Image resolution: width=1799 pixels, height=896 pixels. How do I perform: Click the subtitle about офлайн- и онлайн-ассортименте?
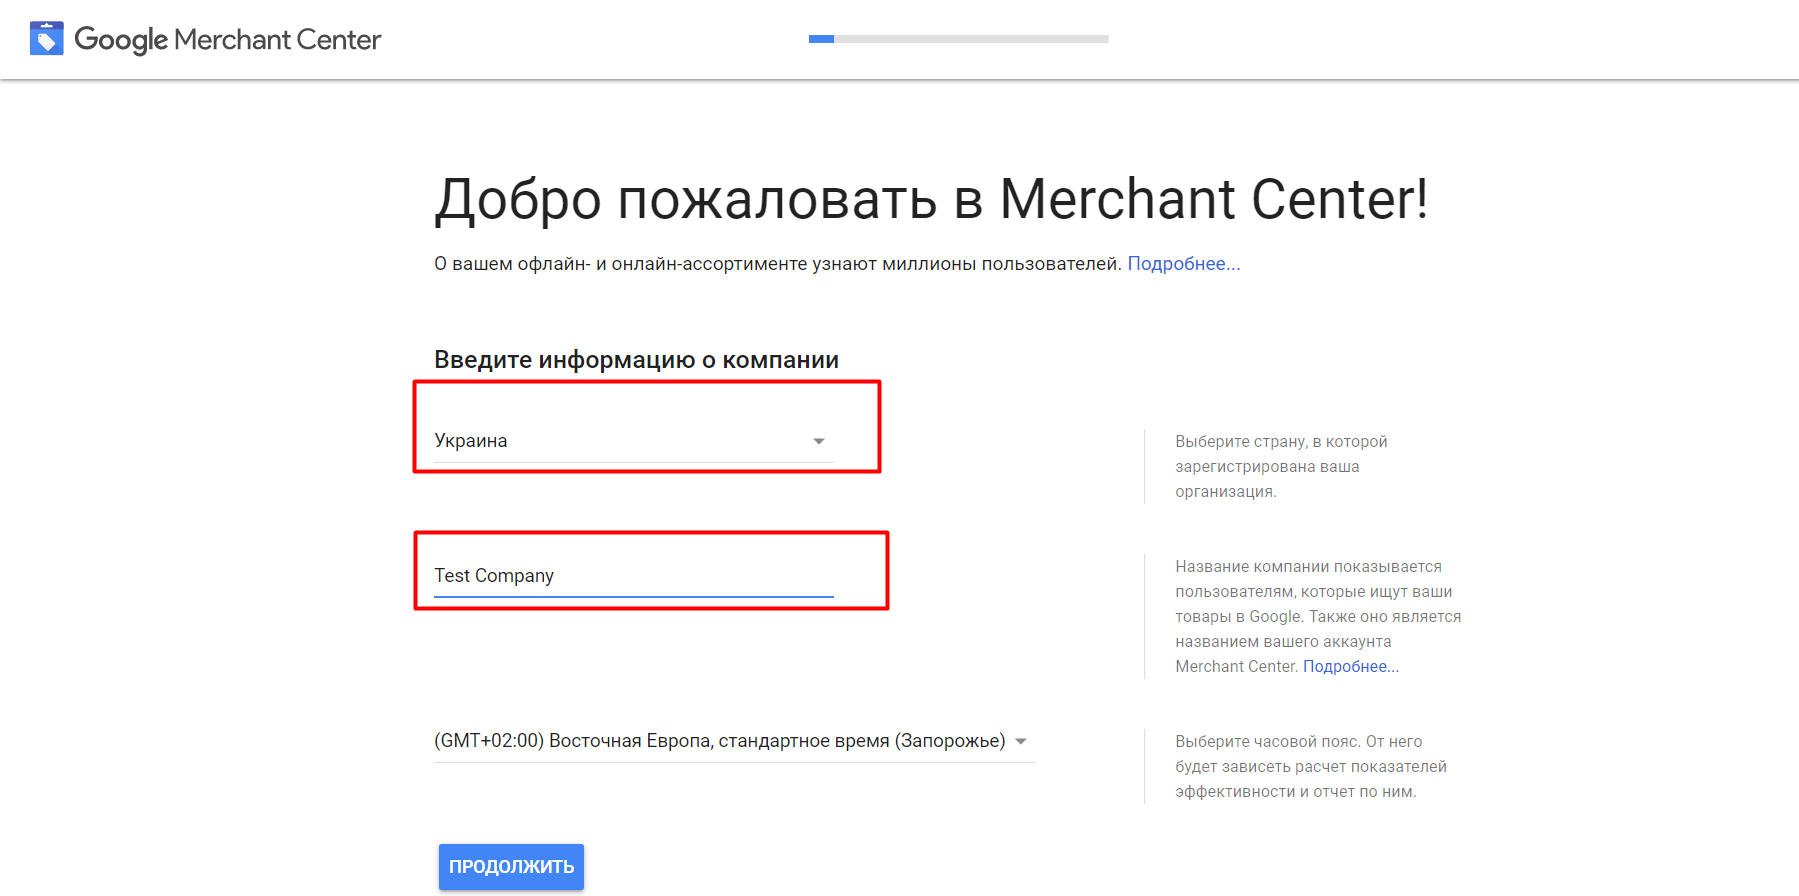(x=777, y=264)
